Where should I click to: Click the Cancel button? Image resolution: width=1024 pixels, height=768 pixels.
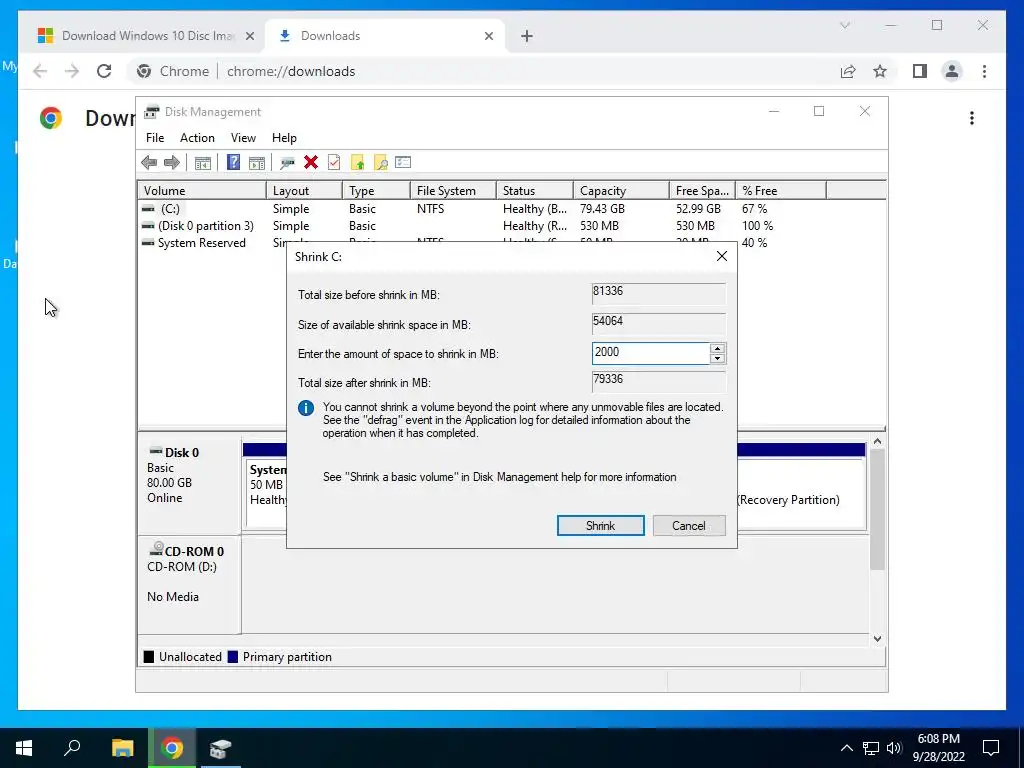(689, 526)
